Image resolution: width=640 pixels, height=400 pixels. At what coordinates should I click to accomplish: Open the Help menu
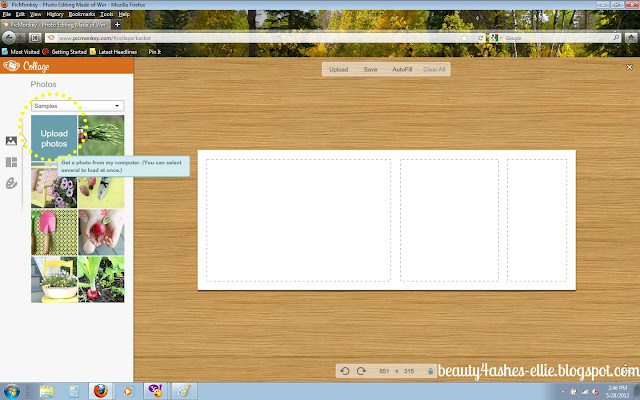[124, 14]
